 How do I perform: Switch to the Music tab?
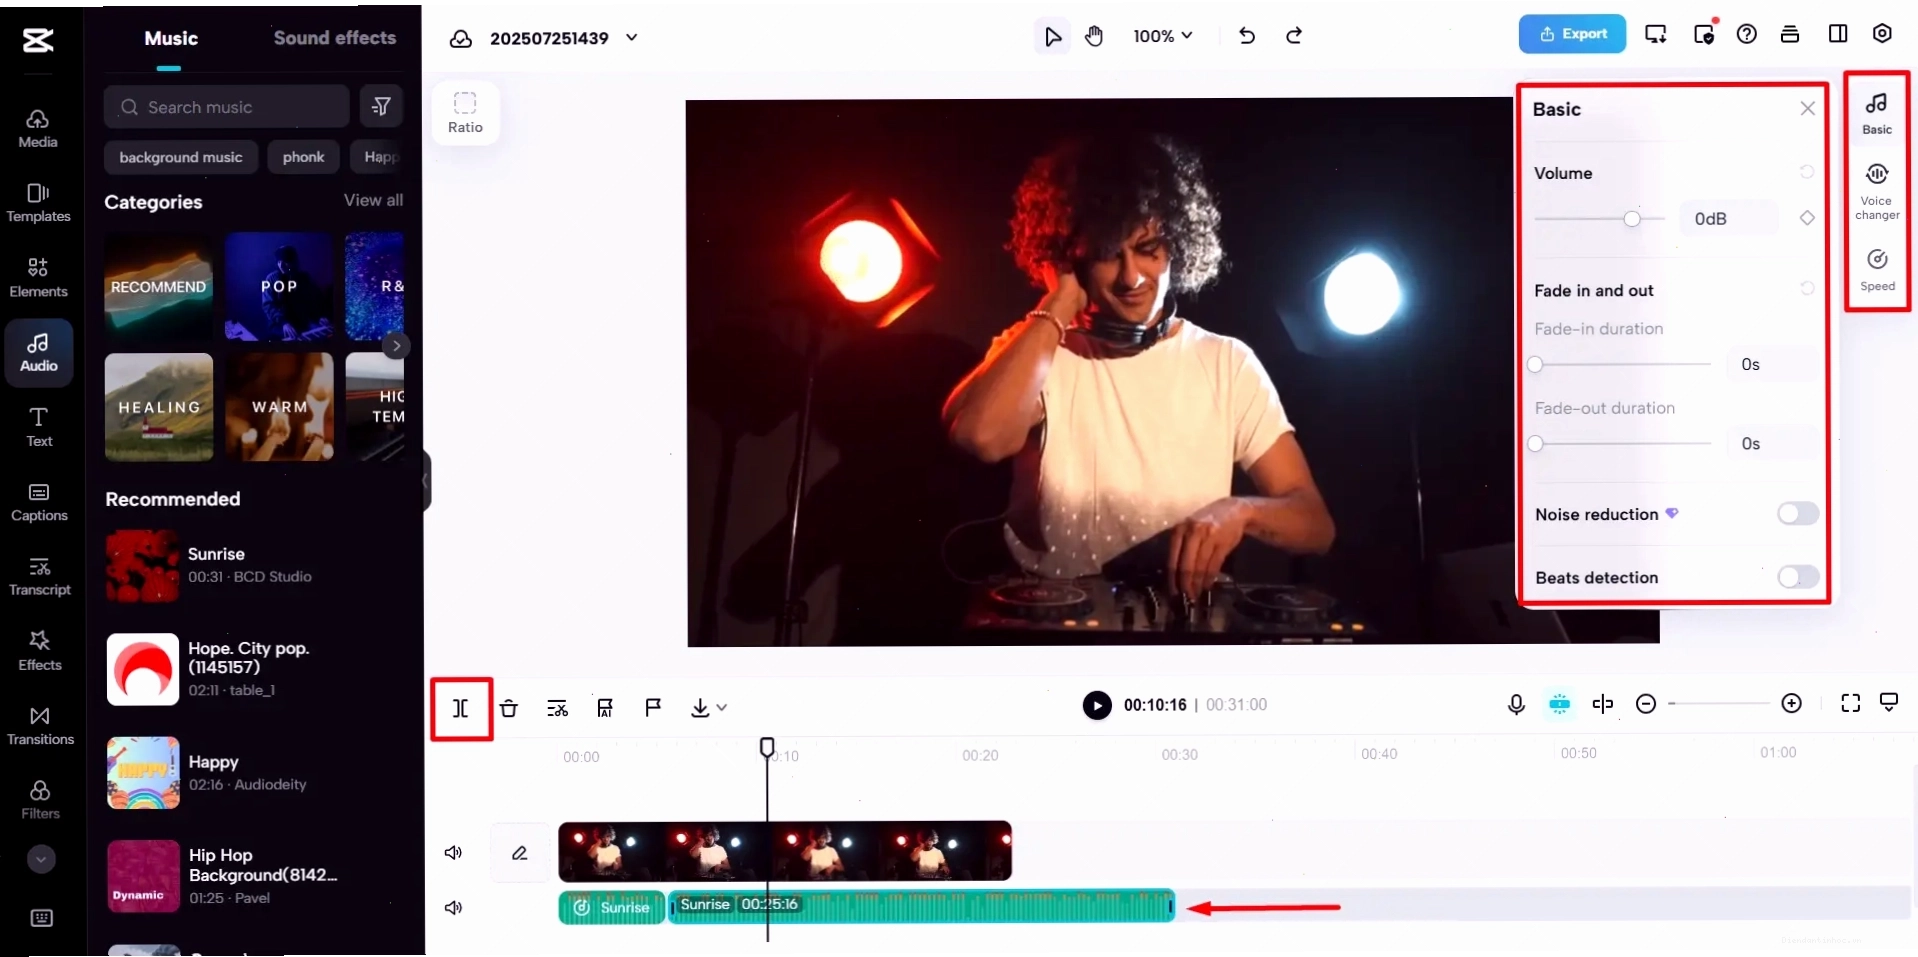[171, 38]
